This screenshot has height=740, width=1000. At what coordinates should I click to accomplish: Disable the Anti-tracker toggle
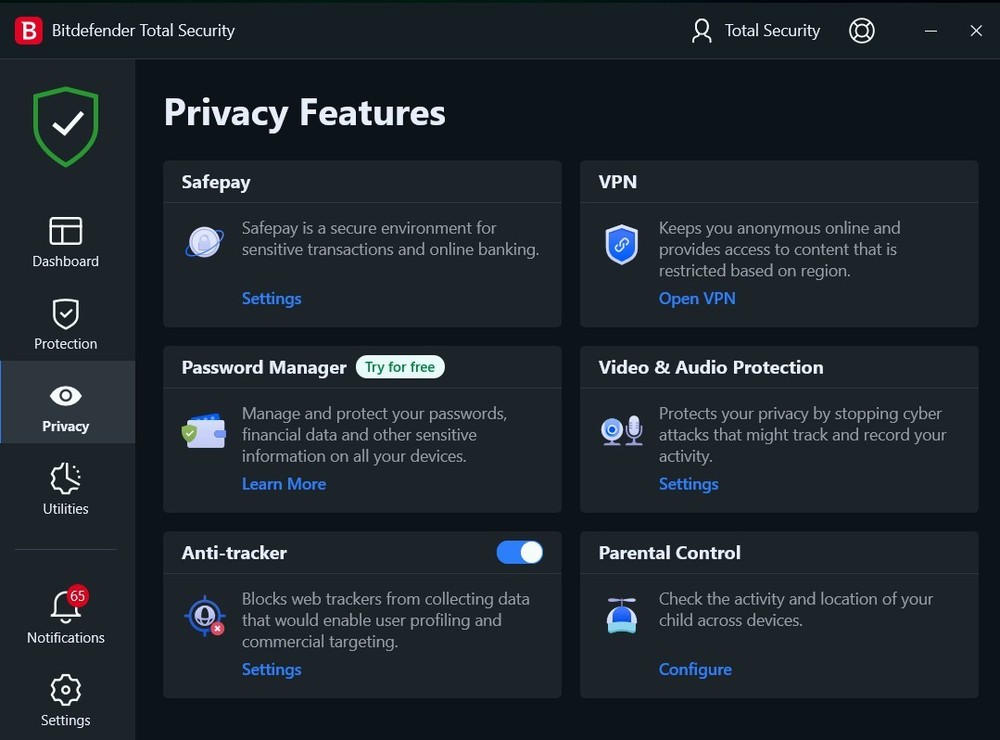[519, 552]
